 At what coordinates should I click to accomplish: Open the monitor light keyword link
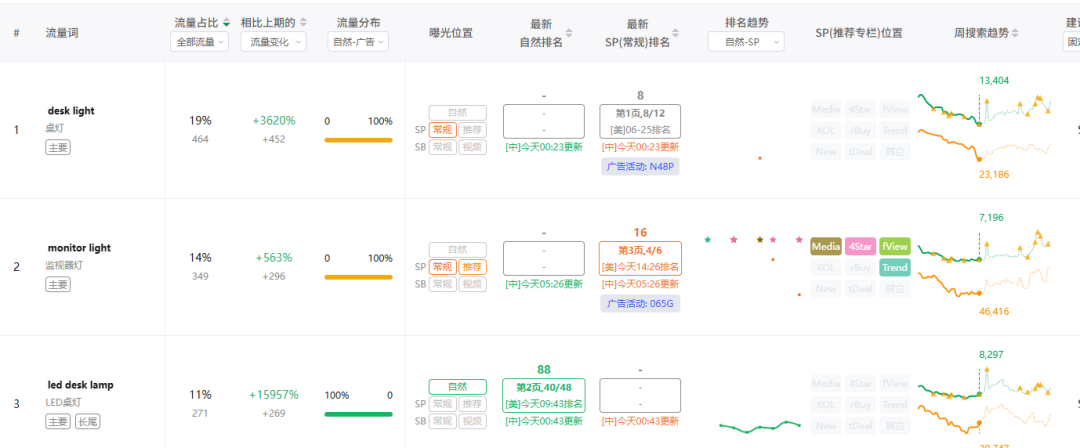click(79, 247)
